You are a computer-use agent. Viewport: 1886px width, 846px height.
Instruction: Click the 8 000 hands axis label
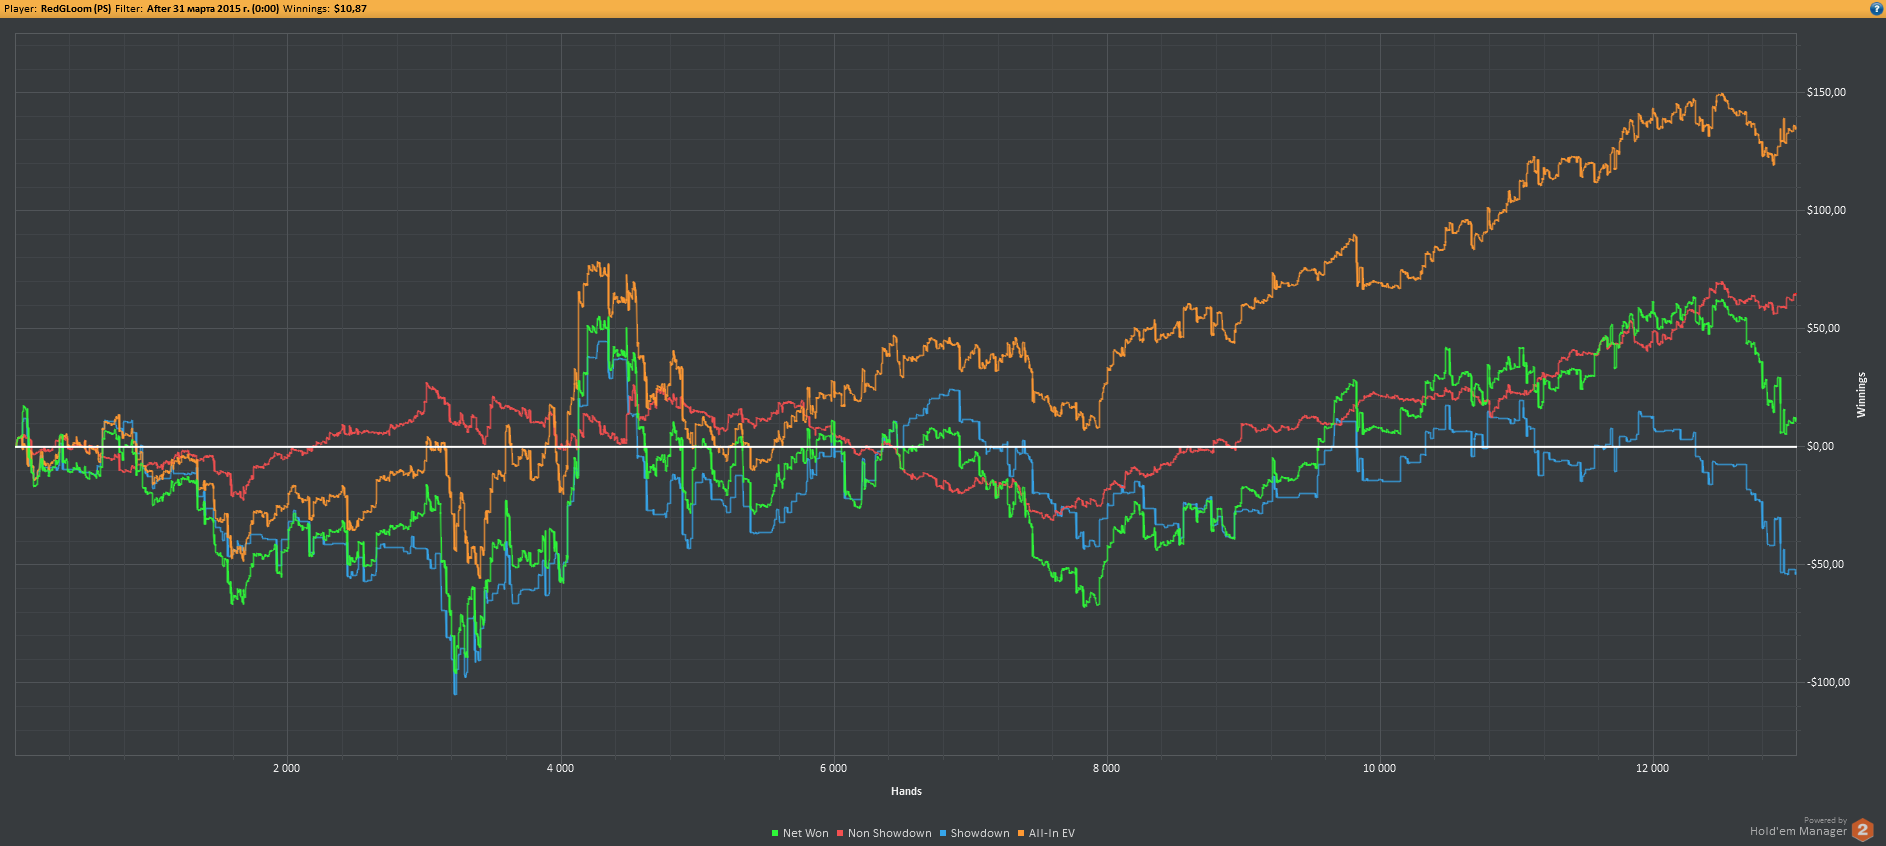(1106, 768)
